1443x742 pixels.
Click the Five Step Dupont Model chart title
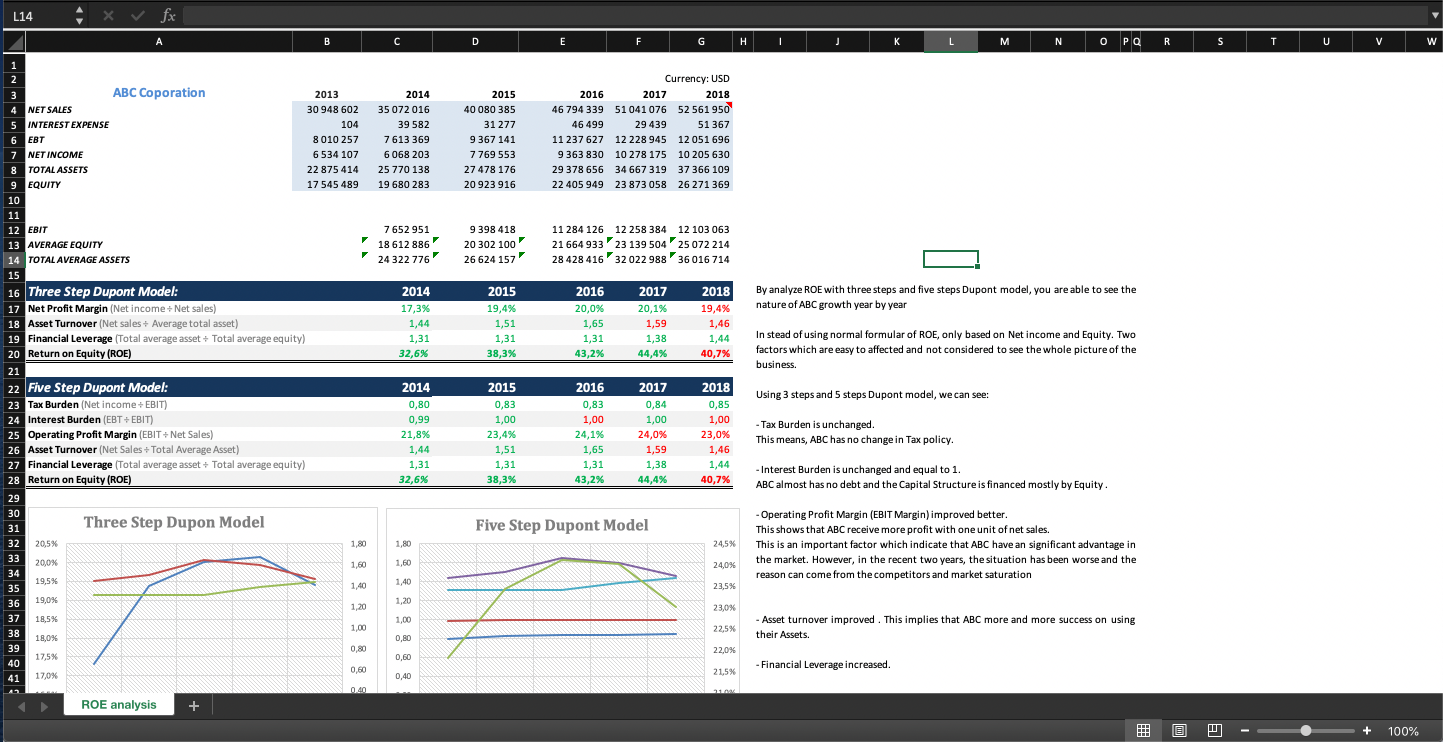pos(562,525)
